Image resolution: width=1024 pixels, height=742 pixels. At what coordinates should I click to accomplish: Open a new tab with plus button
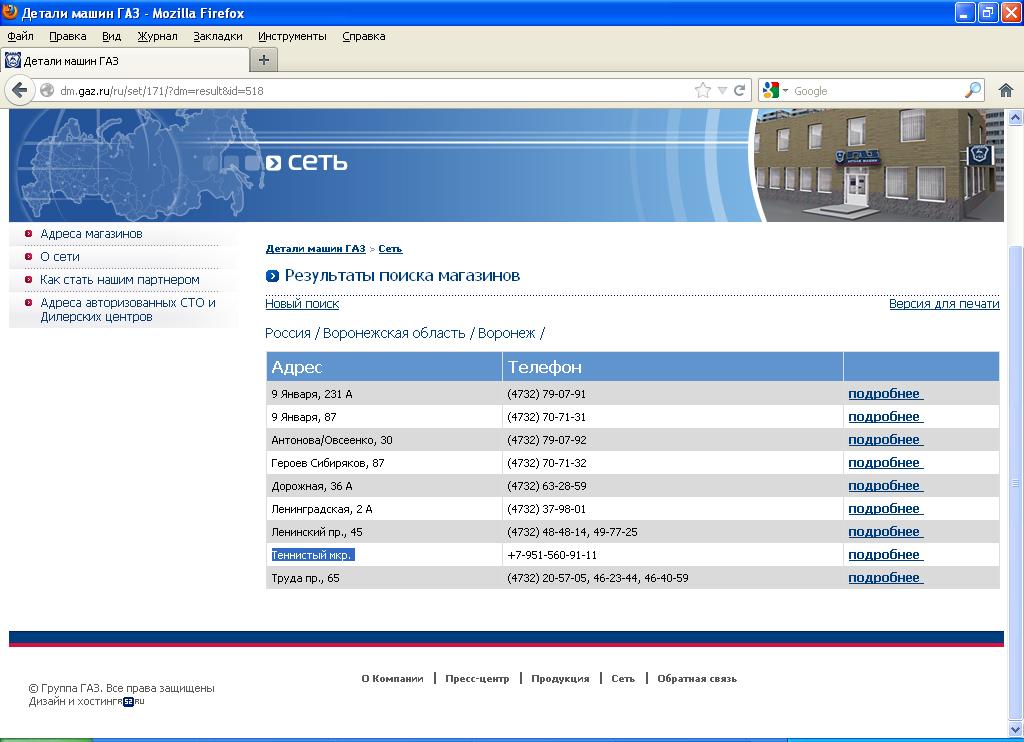coord(264,60)
